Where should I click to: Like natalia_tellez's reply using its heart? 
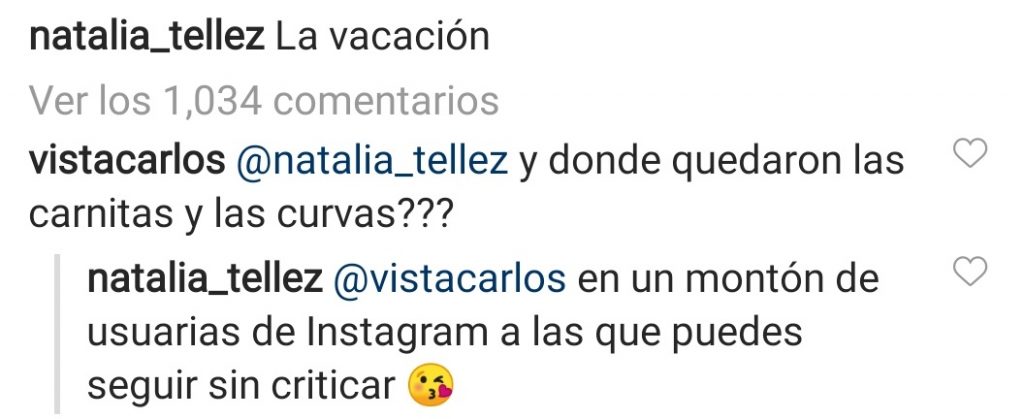[970, 271]
